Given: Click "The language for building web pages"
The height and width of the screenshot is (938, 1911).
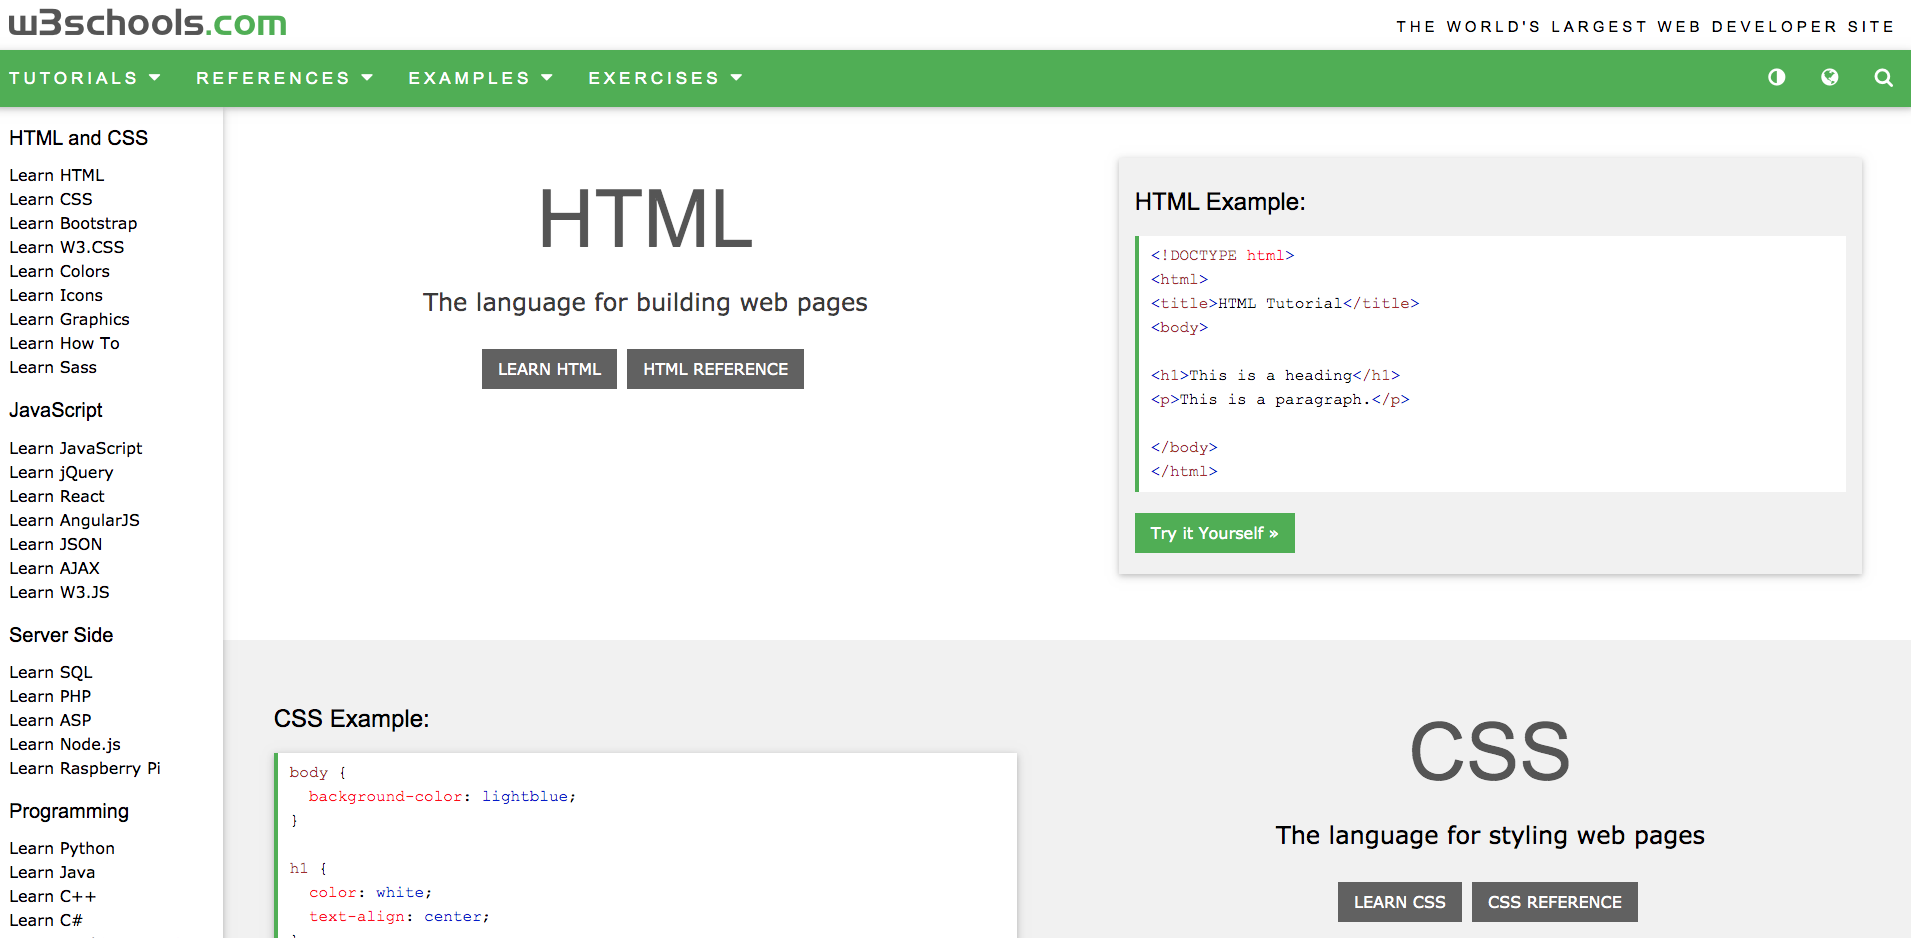Looking at the screenshot, I should [x=645, y=303].
